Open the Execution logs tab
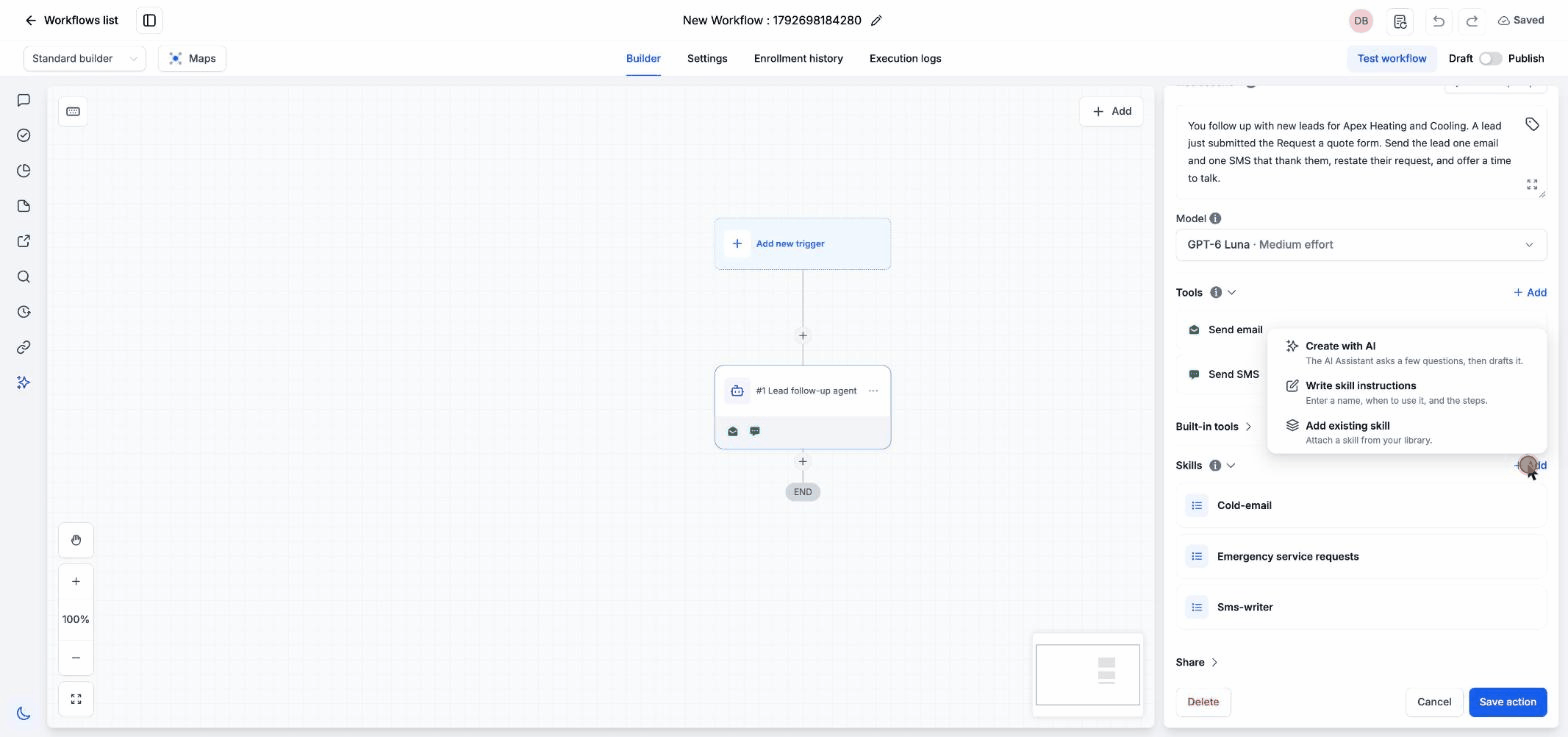 pyautogui.click(x=905, y=59)
